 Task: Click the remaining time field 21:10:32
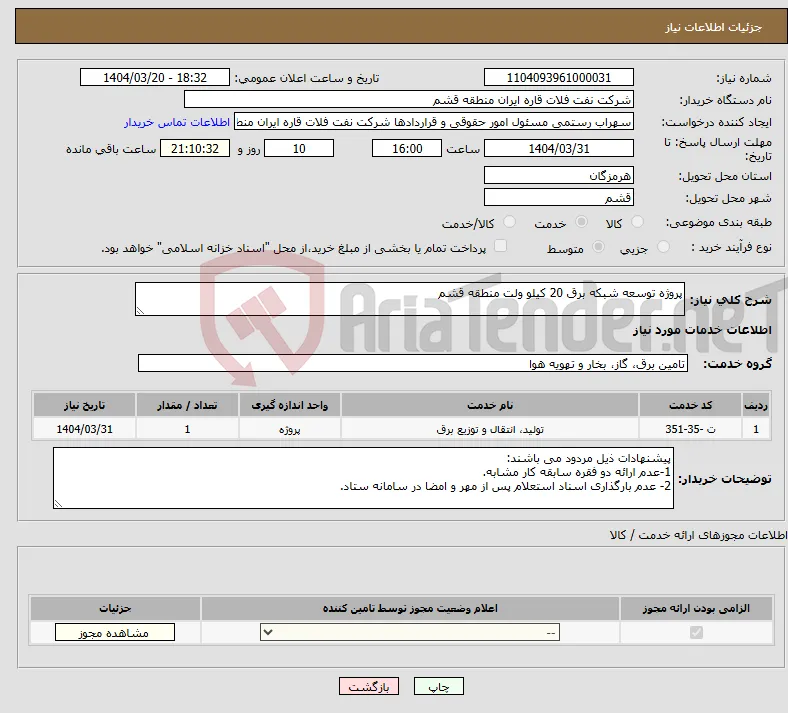[x=194, y=148]
